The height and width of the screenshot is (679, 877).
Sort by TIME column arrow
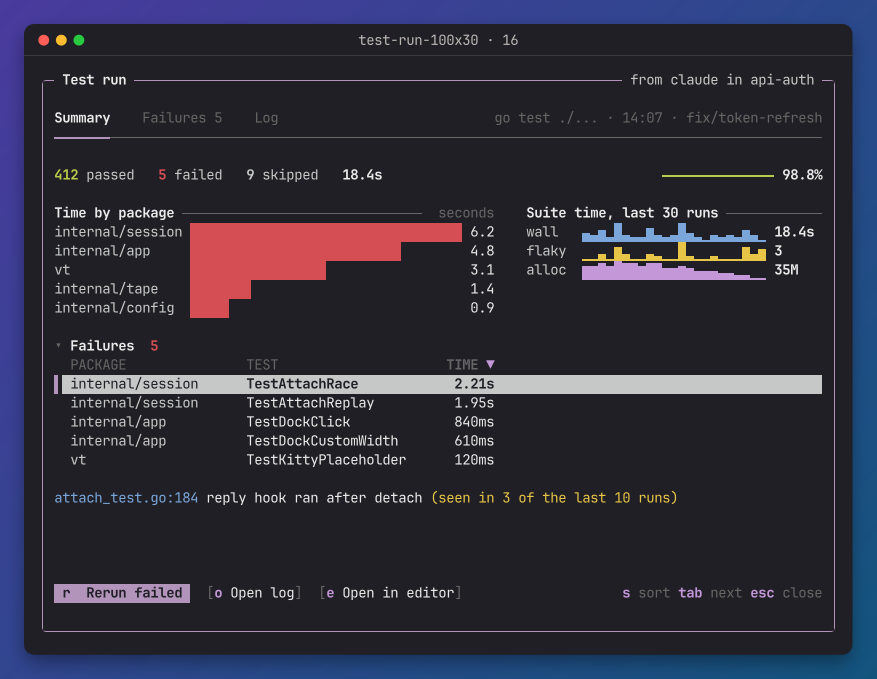click(491, 365)
